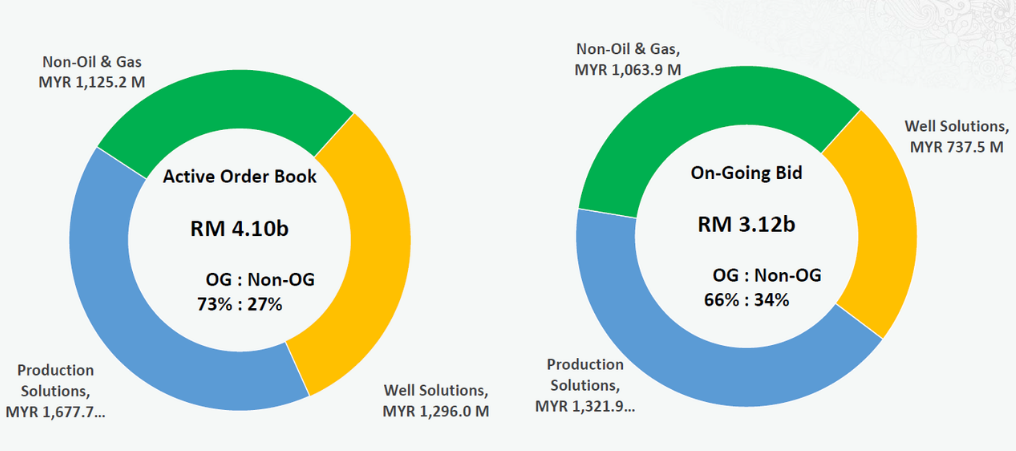Click the Well Solutions MYR 737.5 M label
The image size is (1016, 451).
click(x=957, y=135)
